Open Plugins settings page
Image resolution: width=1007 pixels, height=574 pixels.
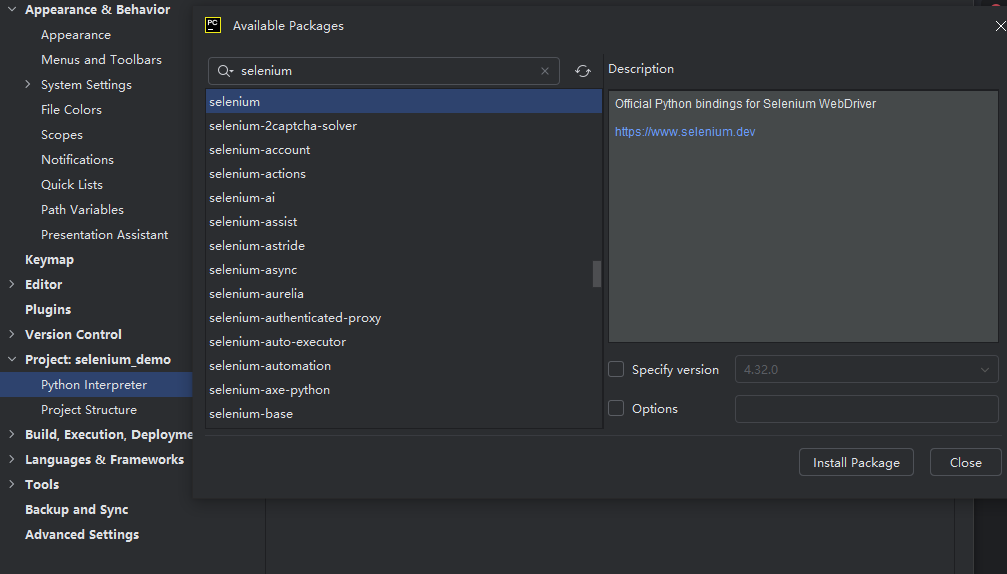[48, 309]
